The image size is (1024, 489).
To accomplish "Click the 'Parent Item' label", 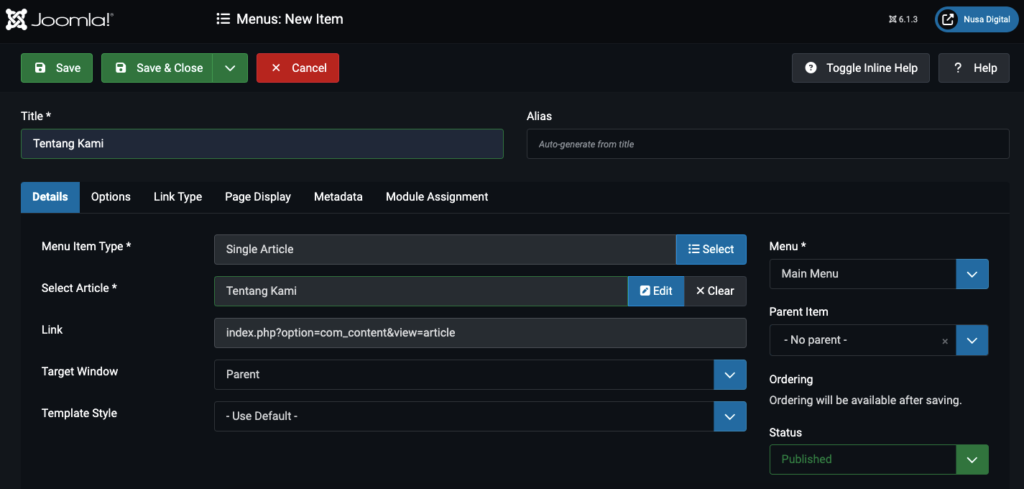I will [x=799, y=312].
